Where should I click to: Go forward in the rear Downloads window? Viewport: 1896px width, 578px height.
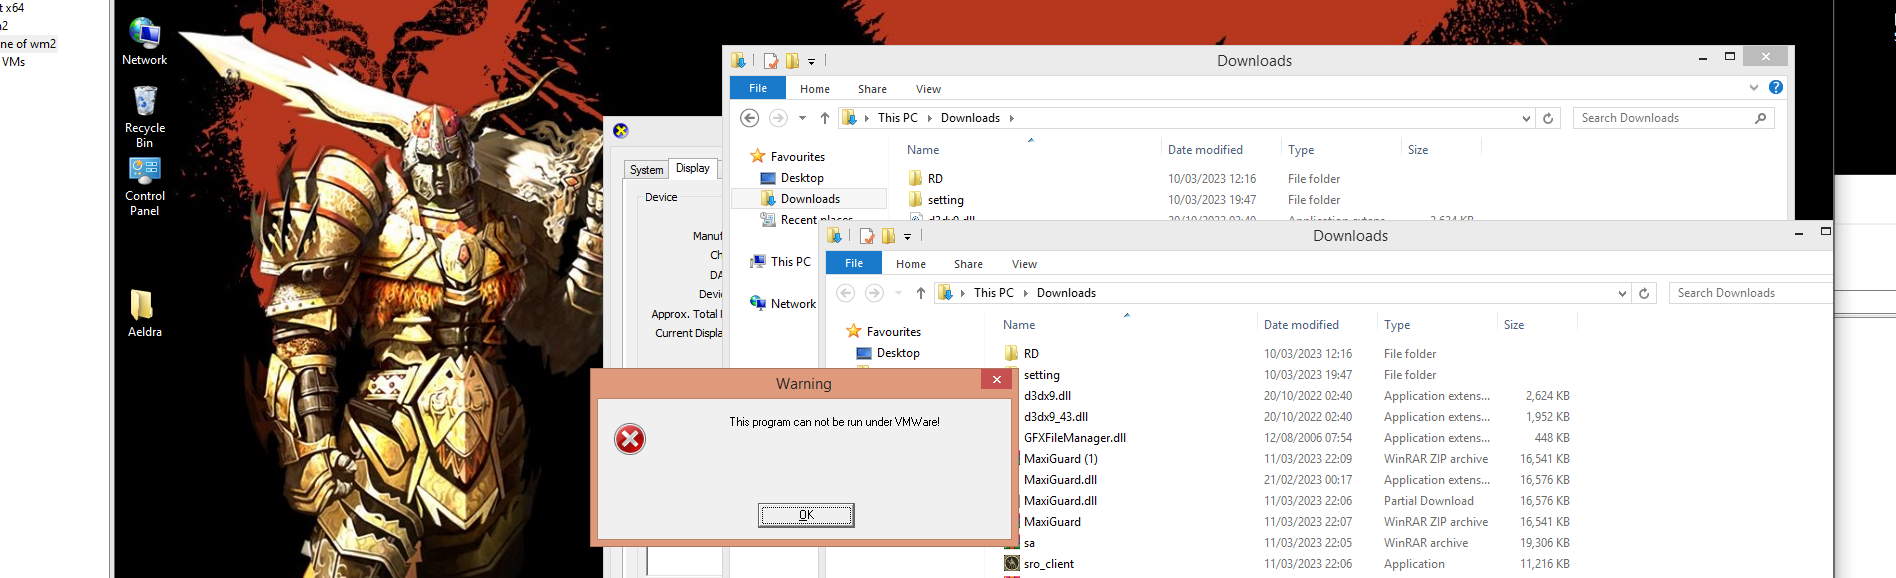pos(778,118)
